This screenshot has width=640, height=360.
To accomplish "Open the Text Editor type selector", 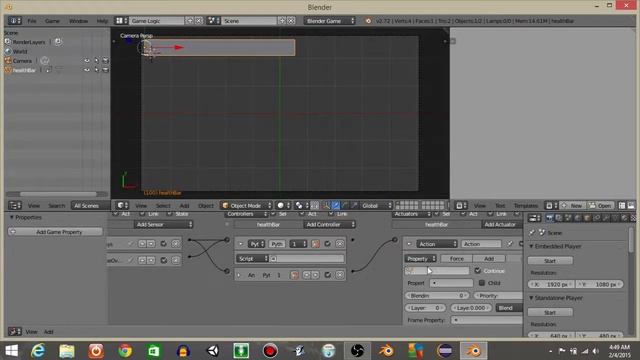I will tap(461, 205).
